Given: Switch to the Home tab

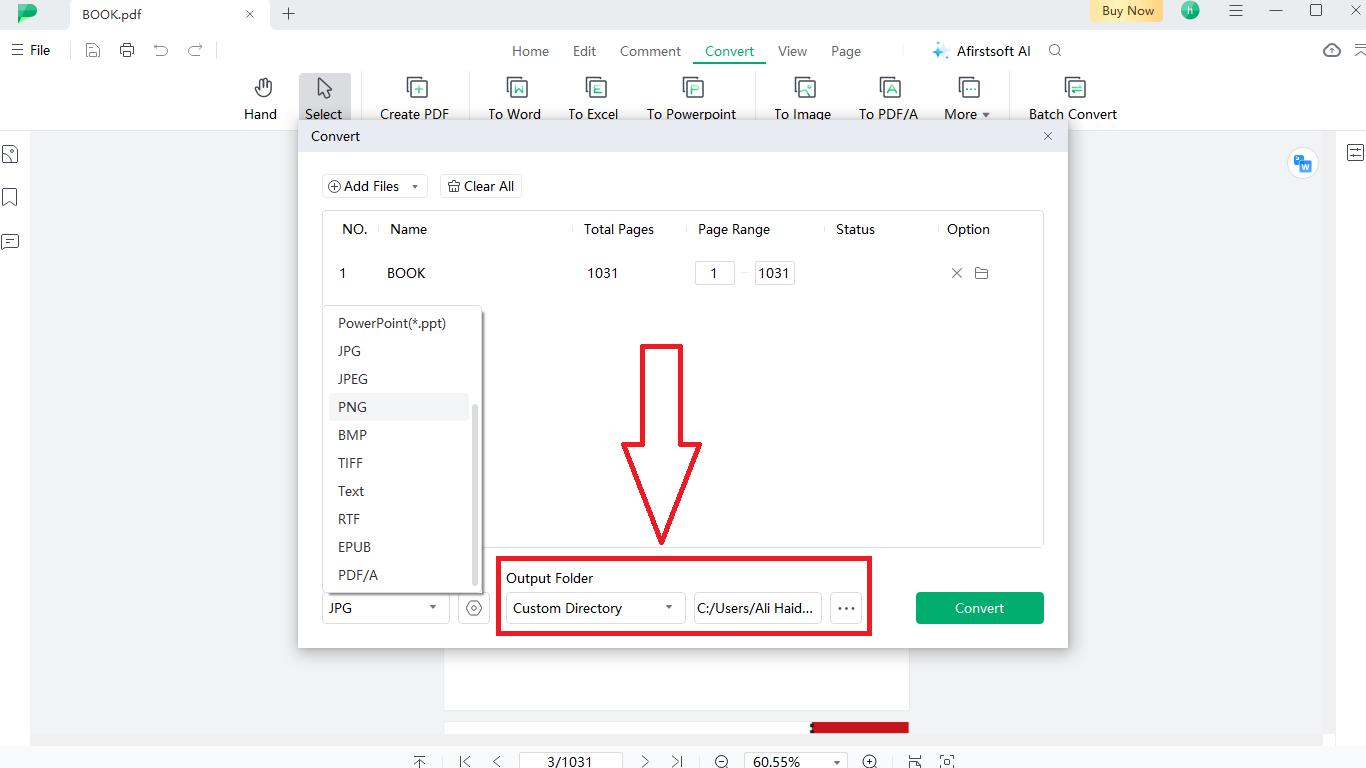Looking at the screenshot, I should click(530, 51).
